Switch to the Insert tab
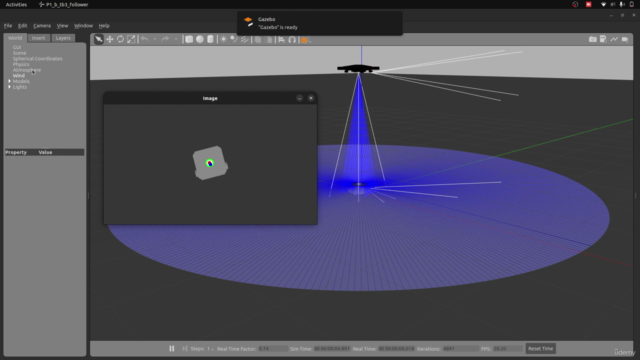Image resolution: width=640 pixels, height=360 pixels. pos(38,38)
